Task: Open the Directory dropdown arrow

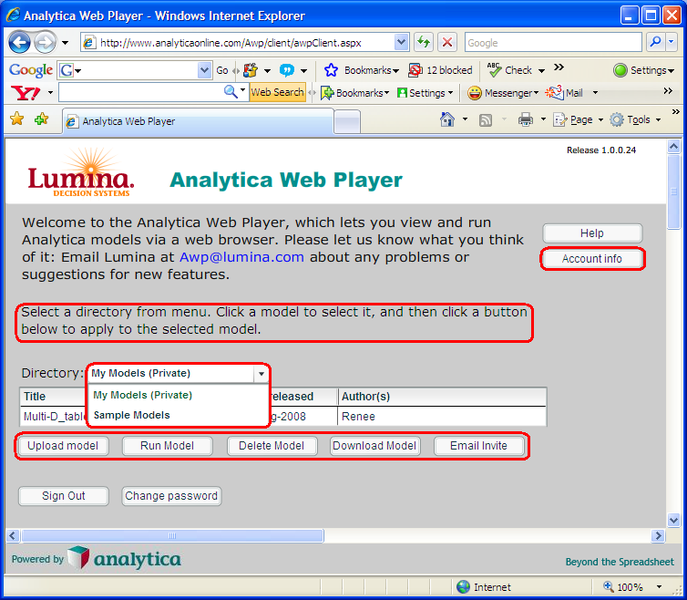Action: (x=261, y=373)
